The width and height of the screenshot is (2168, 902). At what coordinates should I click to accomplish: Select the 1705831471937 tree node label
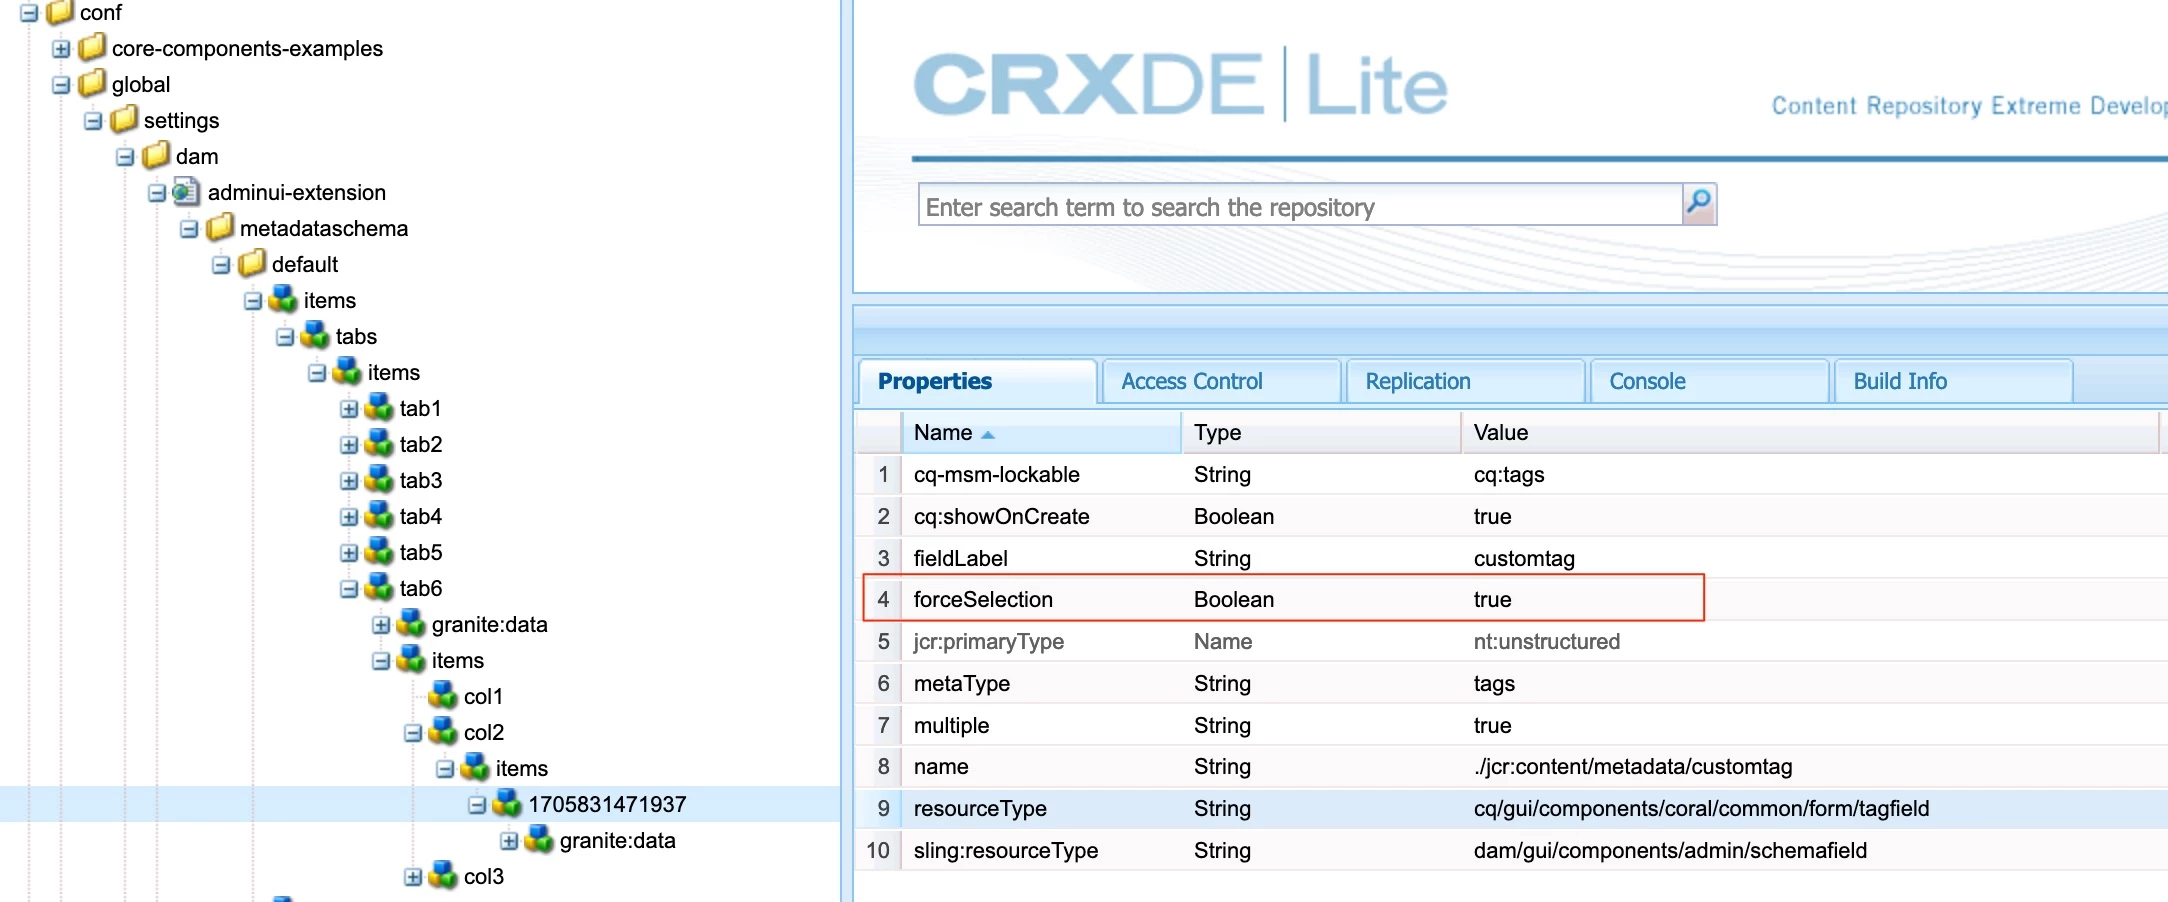607,804
